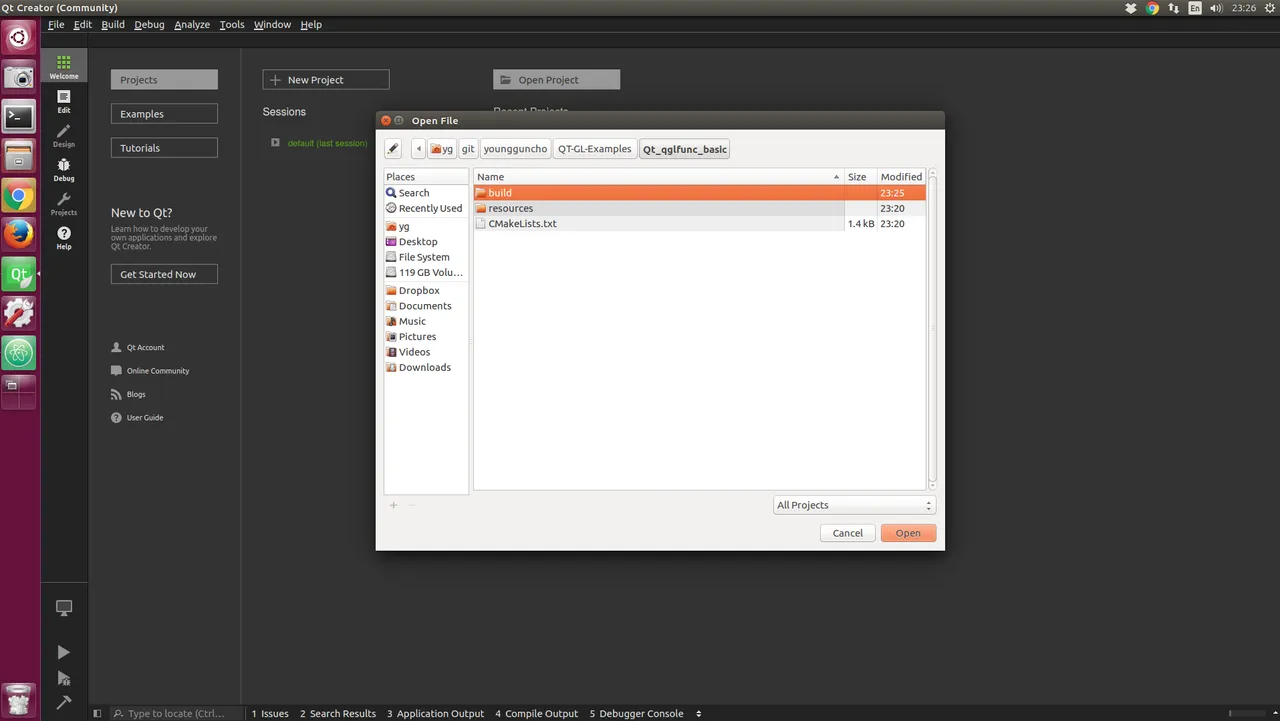Click the Cancel button in dialog

tap(848, 533)
